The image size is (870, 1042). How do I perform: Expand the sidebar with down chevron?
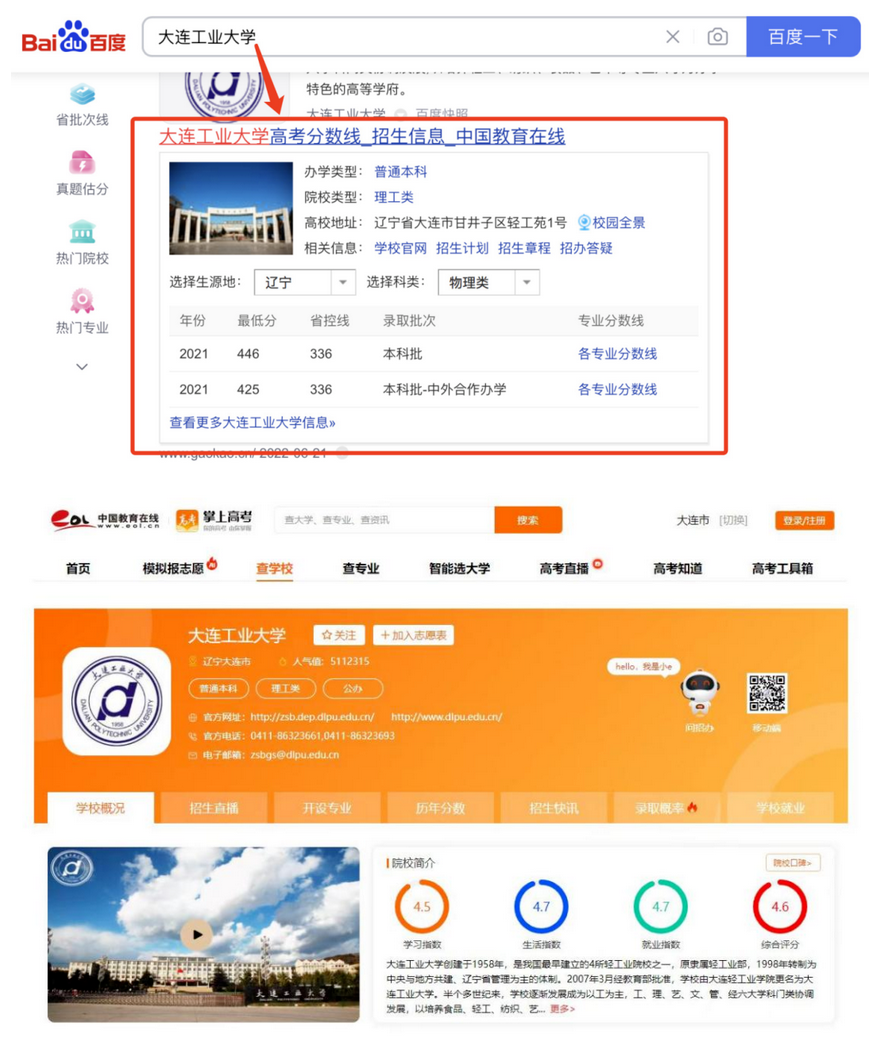pyautogui.click(x=82, y=367)
